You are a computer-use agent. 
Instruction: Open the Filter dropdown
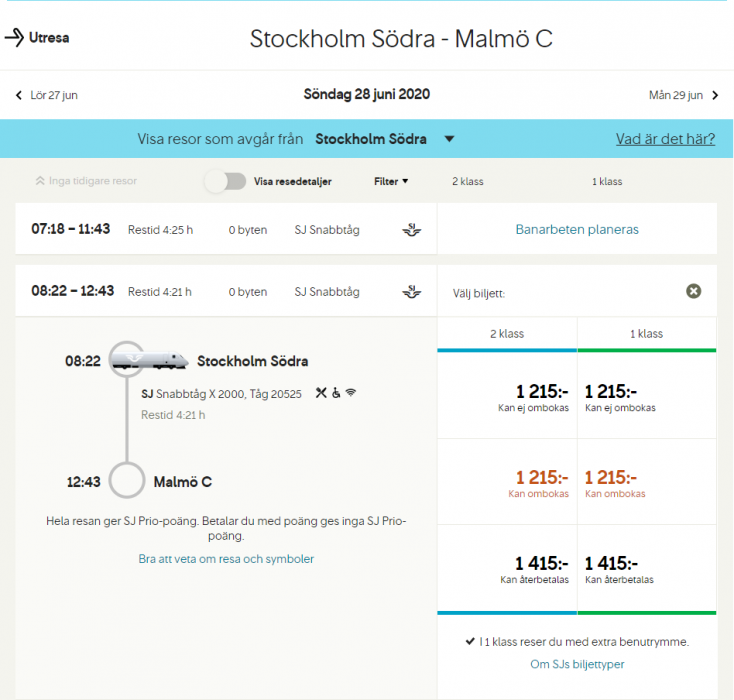pyautogui.click(x=391, y=181)
